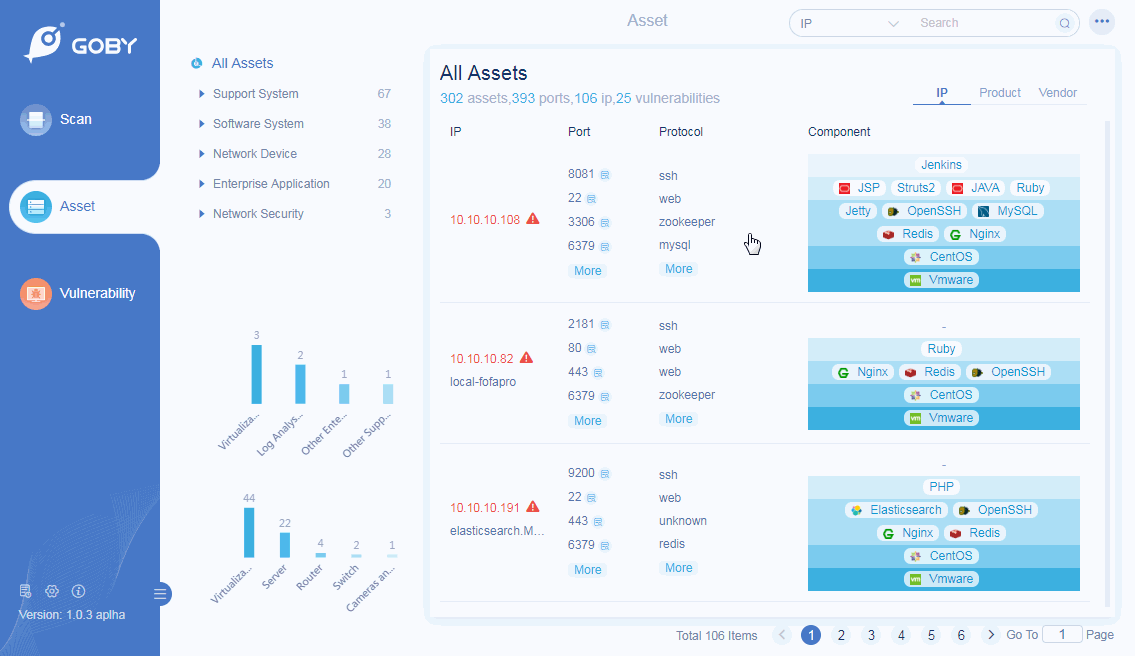
Task: Click the asset list vertical scrollbar
Action: click(1107, 362)
